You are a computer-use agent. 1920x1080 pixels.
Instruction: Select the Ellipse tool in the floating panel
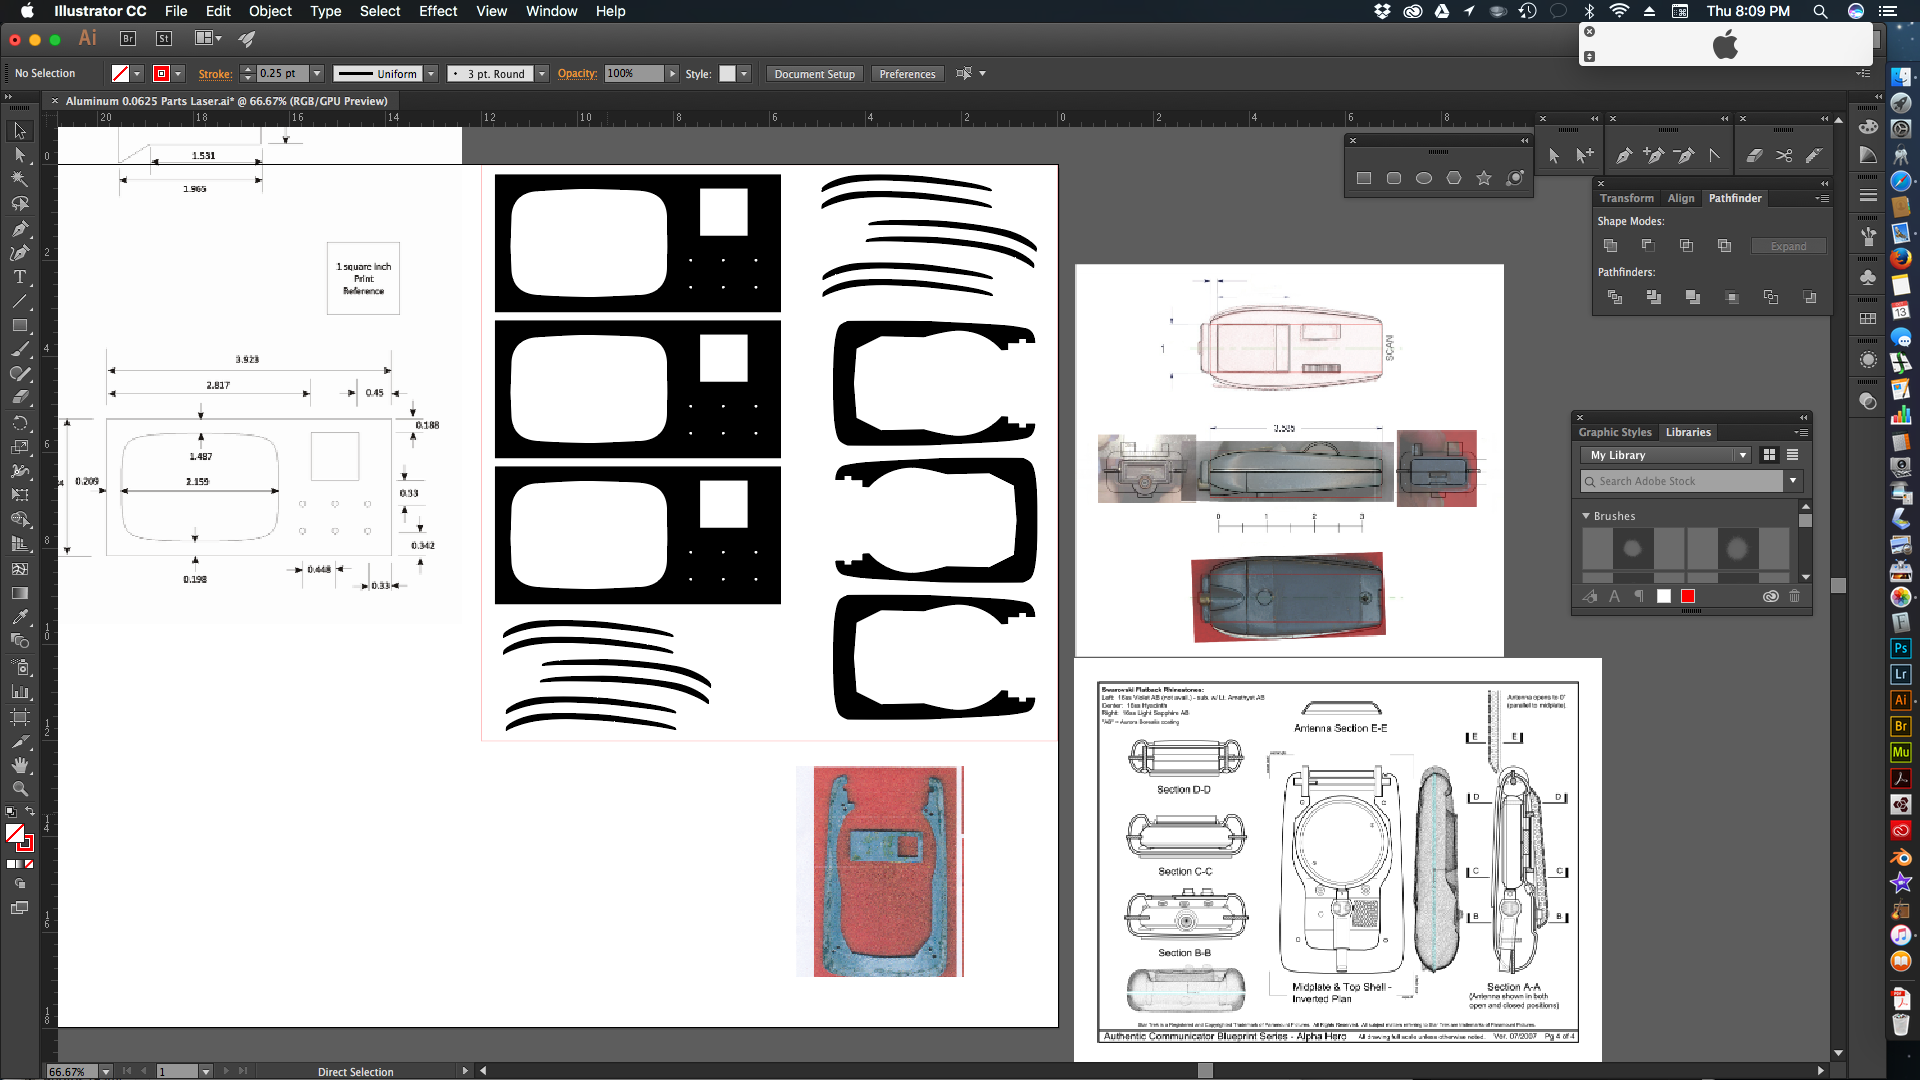(x=1424, y=178)
